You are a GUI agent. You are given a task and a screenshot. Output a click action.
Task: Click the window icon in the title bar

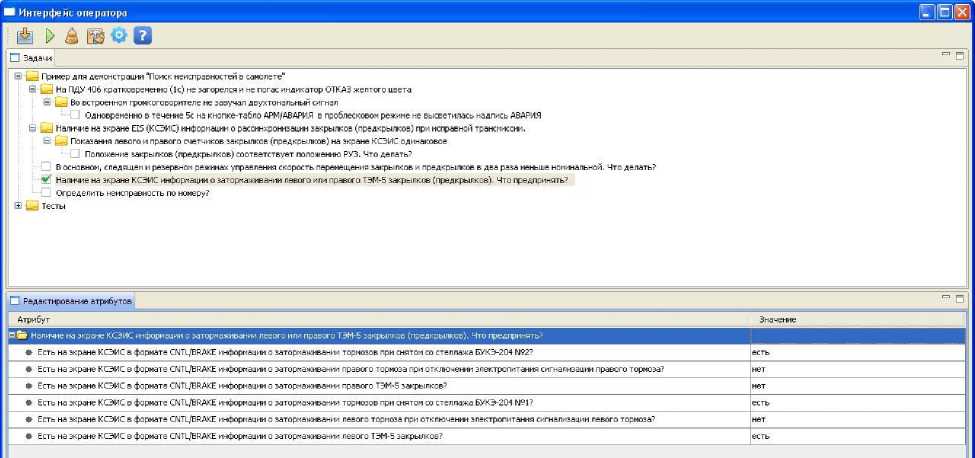[9, 12]
